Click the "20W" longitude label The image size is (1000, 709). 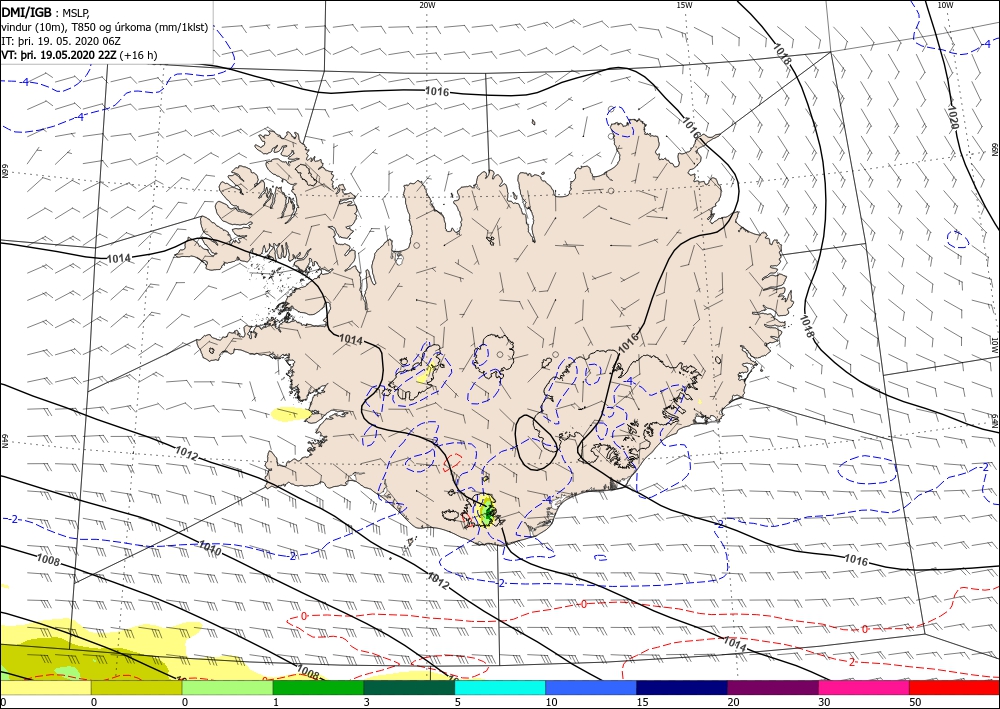coord(427,5)
